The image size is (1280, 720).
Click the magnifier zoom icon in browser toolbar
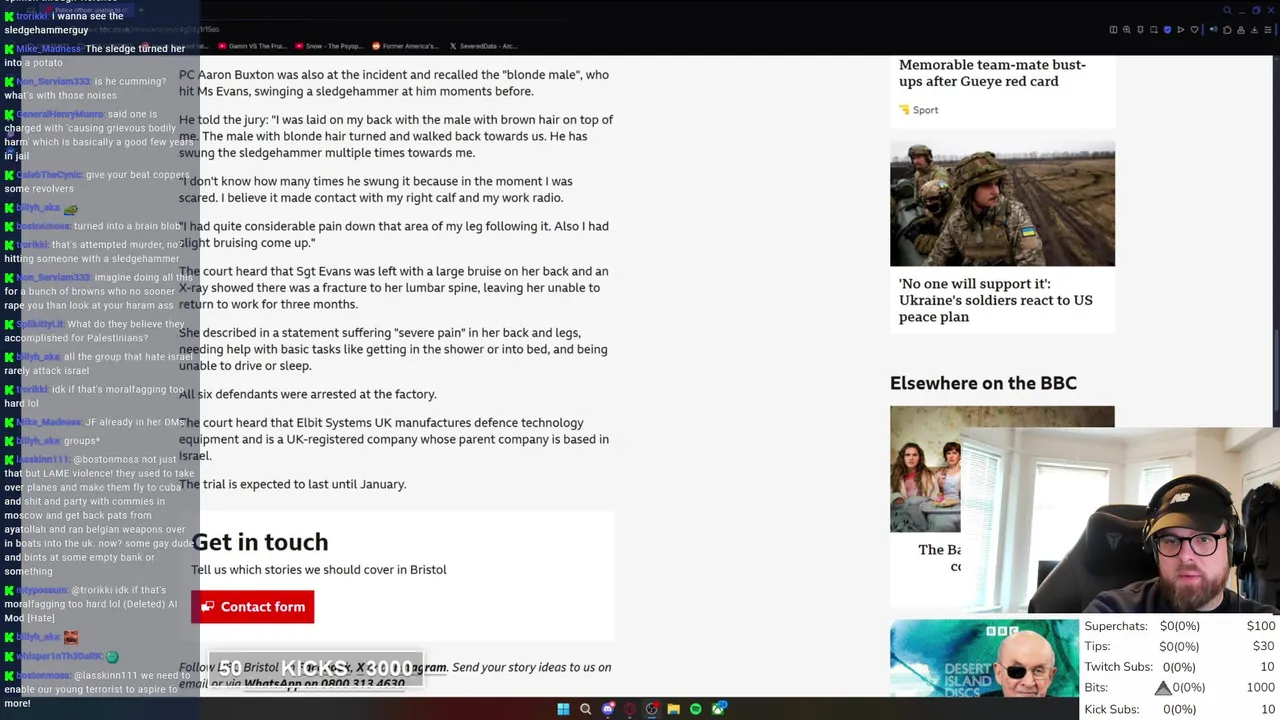1127,30
